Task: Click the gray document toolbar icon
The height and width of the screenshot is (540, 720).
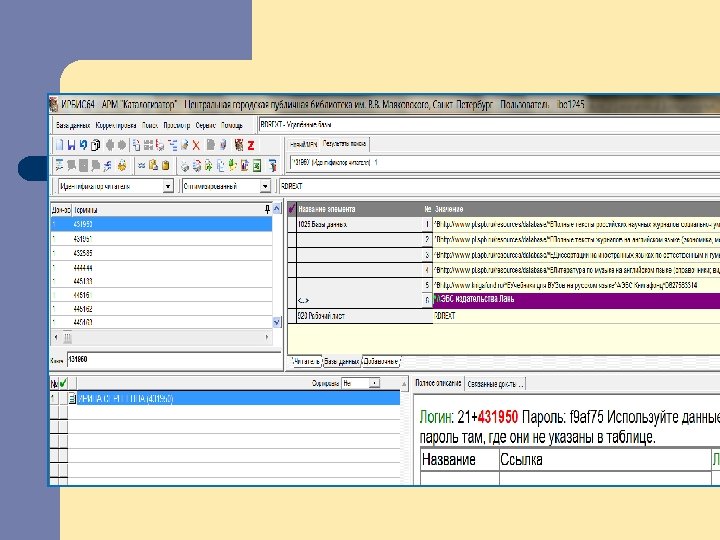Action: (x=210, y=145)
